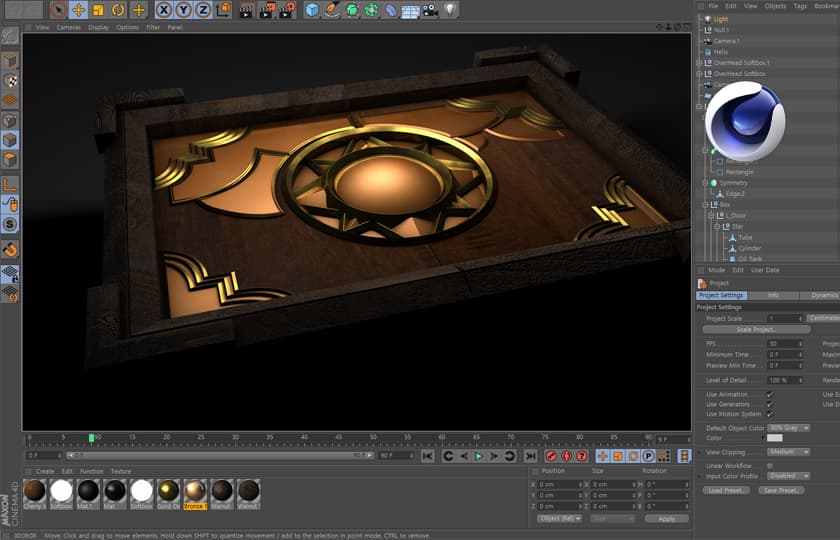This screenshot has height=540, width=840.
Task: Open the purple deformer objects menu
Action: coord(391,10)
